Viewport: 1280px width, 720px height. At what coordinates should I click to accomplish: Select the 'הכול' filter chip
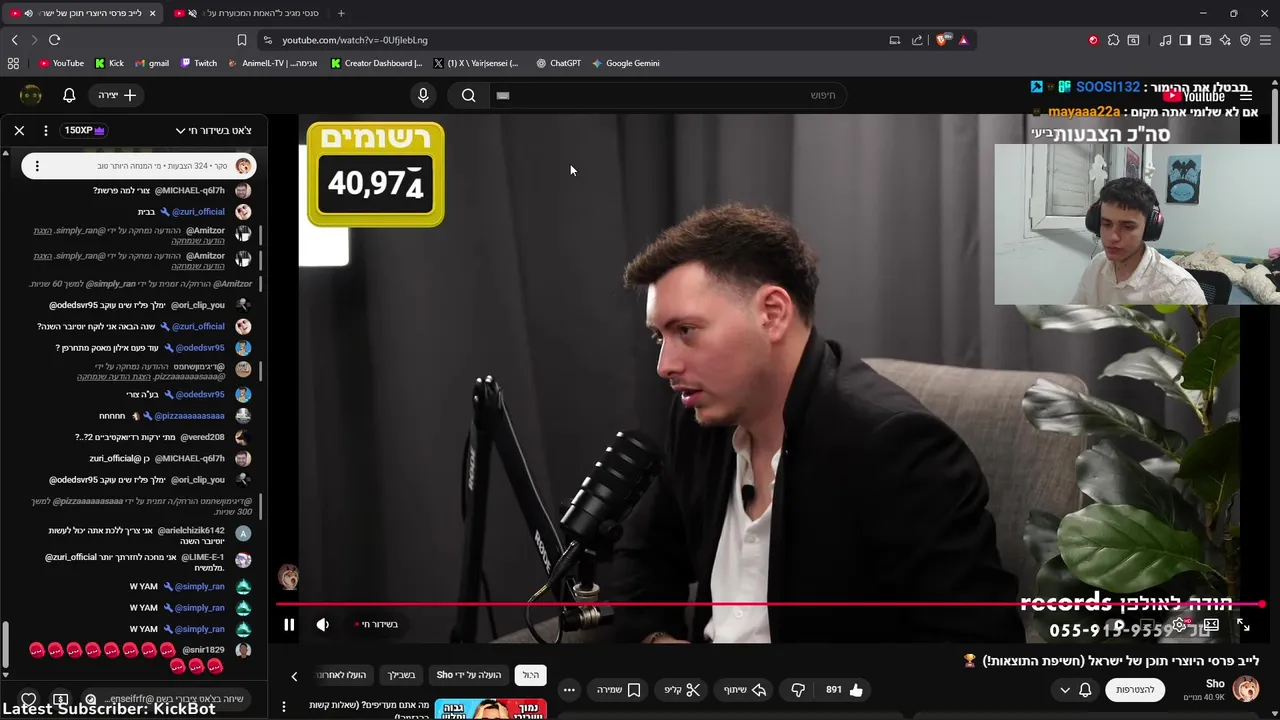click(531, 675)
